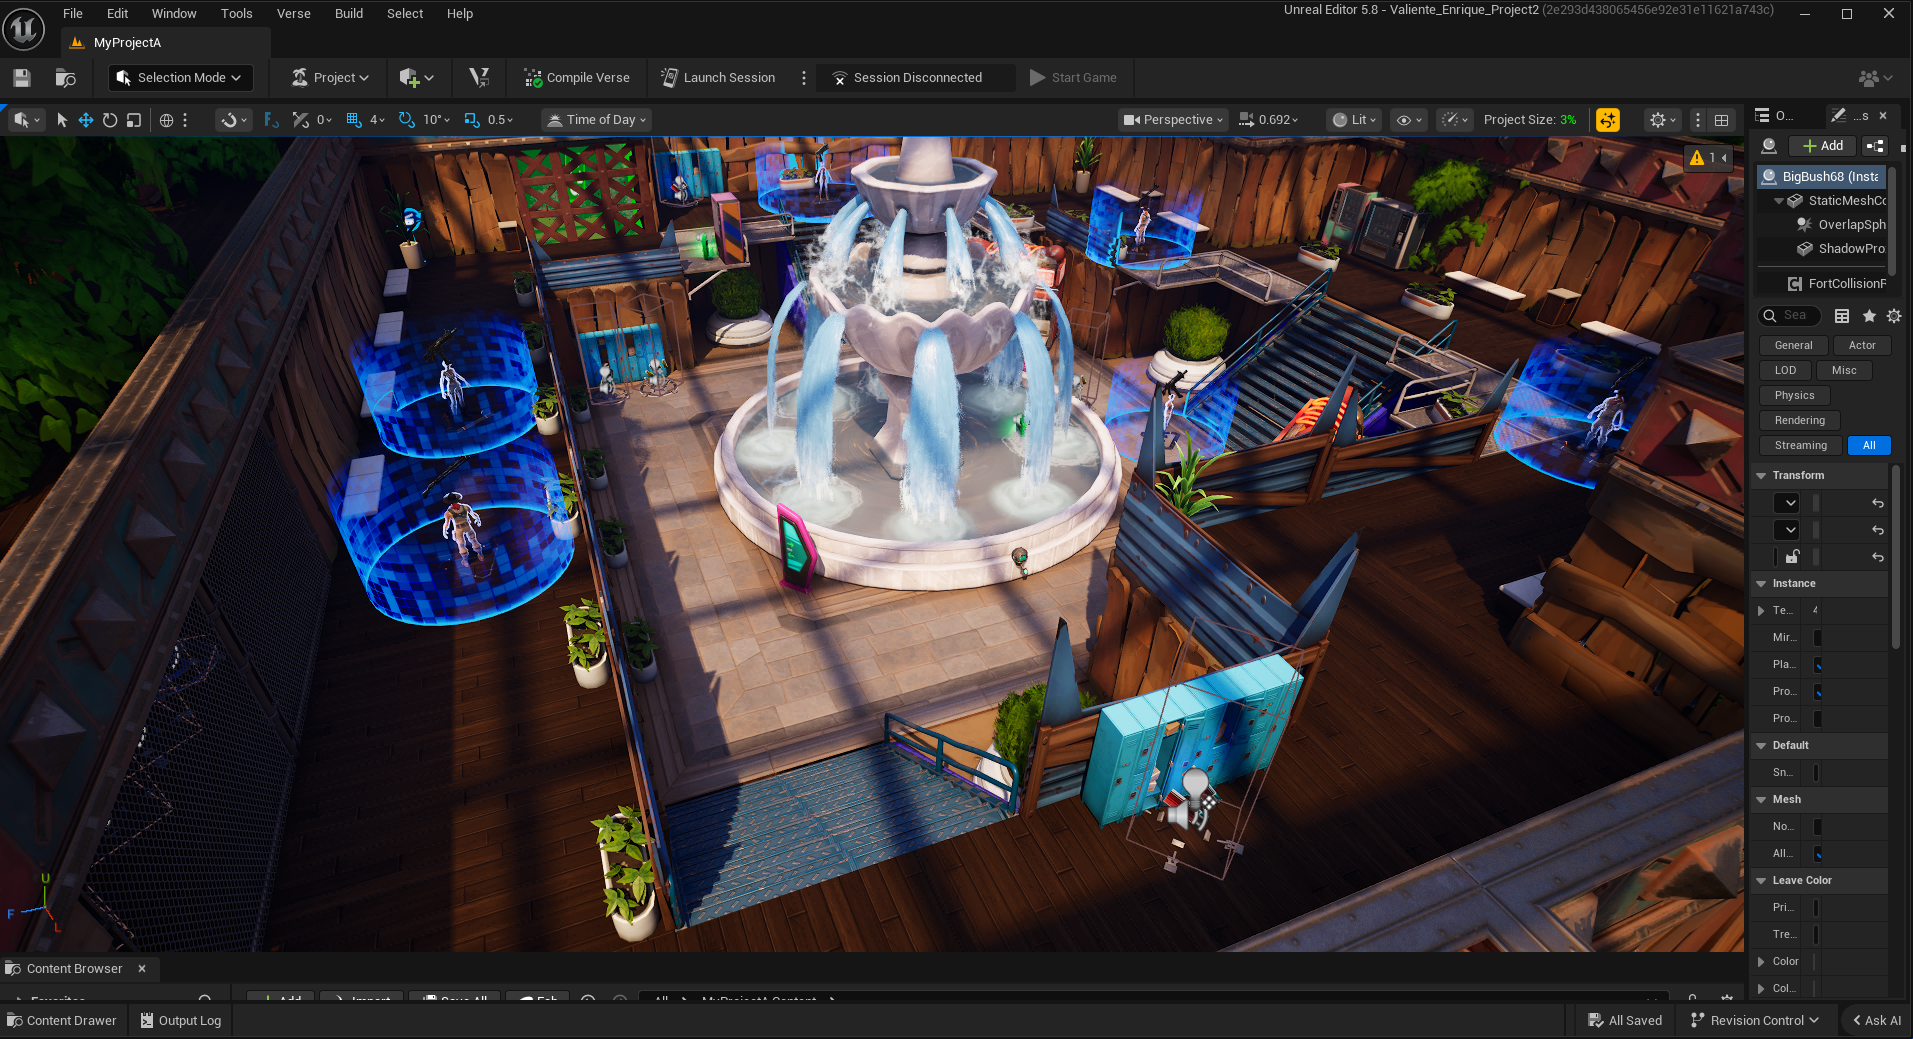Toggle property matrix table icon

tap(1842, 316)
